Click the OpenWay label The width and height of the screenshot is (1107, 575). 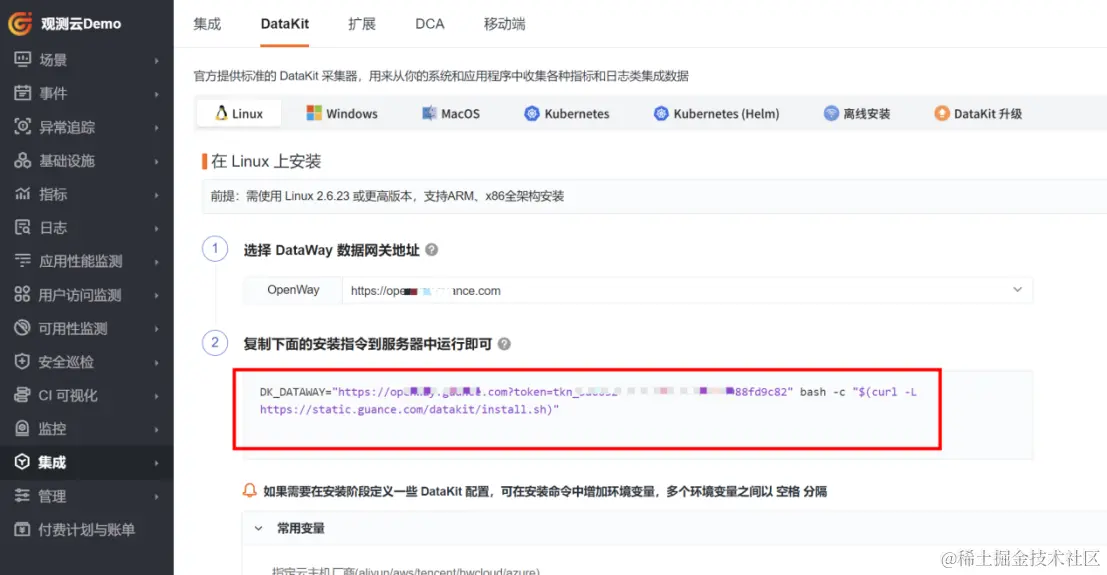[x=293, y=290]
